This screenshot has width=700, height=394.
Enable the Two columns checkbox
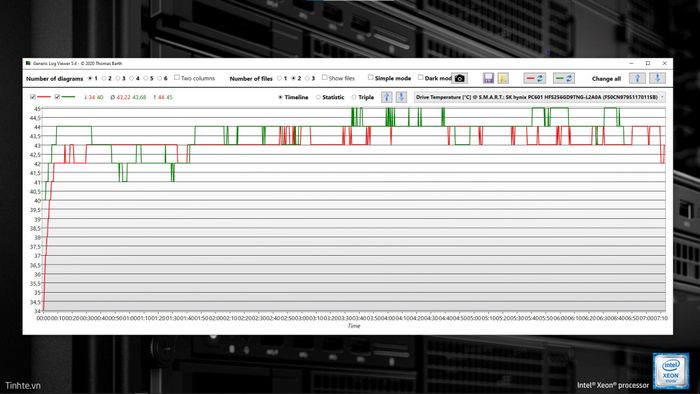point(177,78)
